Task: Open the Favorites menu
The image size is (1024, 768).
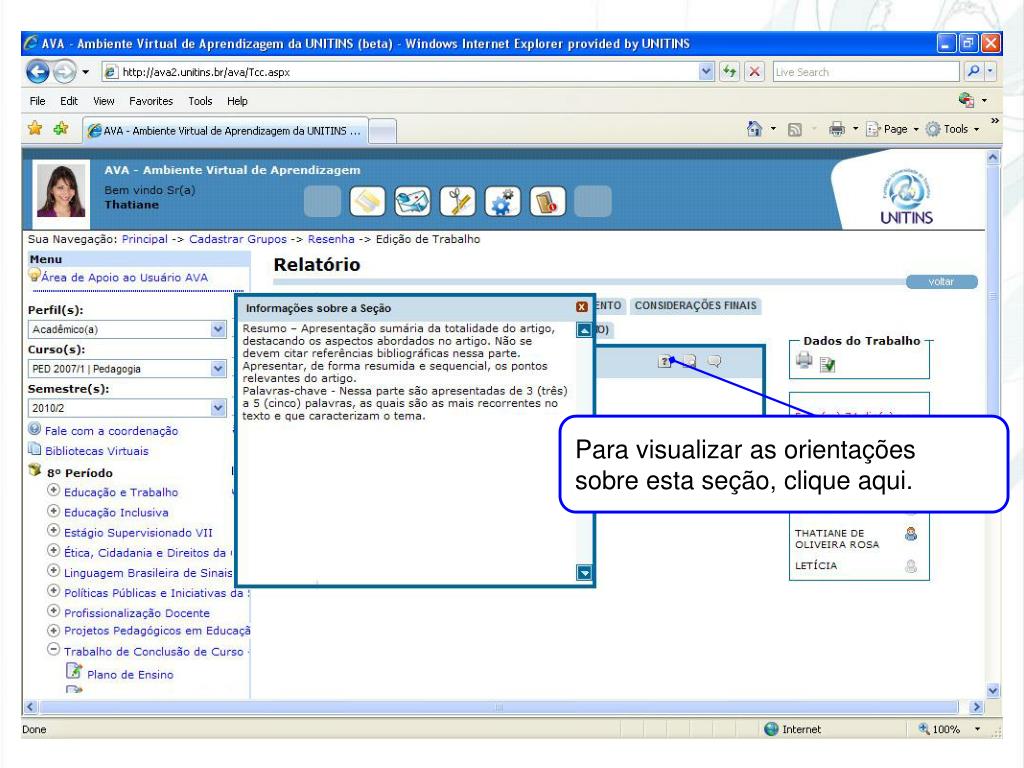Action: [x=151, y=101]
